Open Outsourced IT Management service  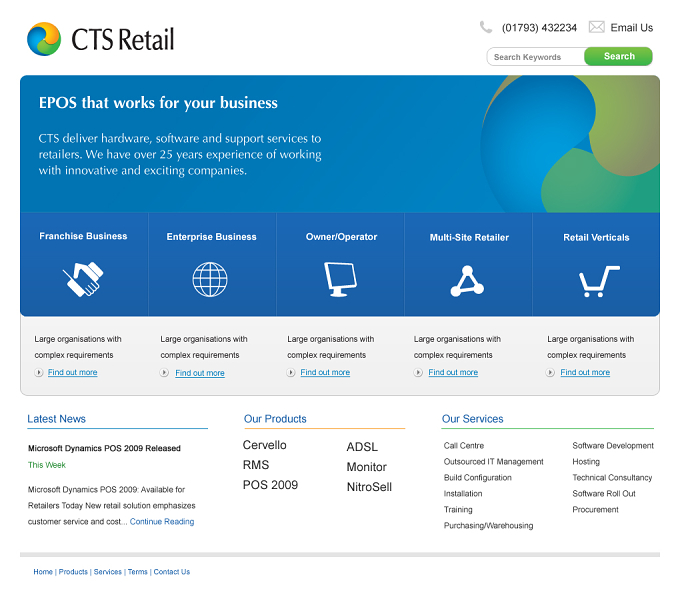coord(494,462)
